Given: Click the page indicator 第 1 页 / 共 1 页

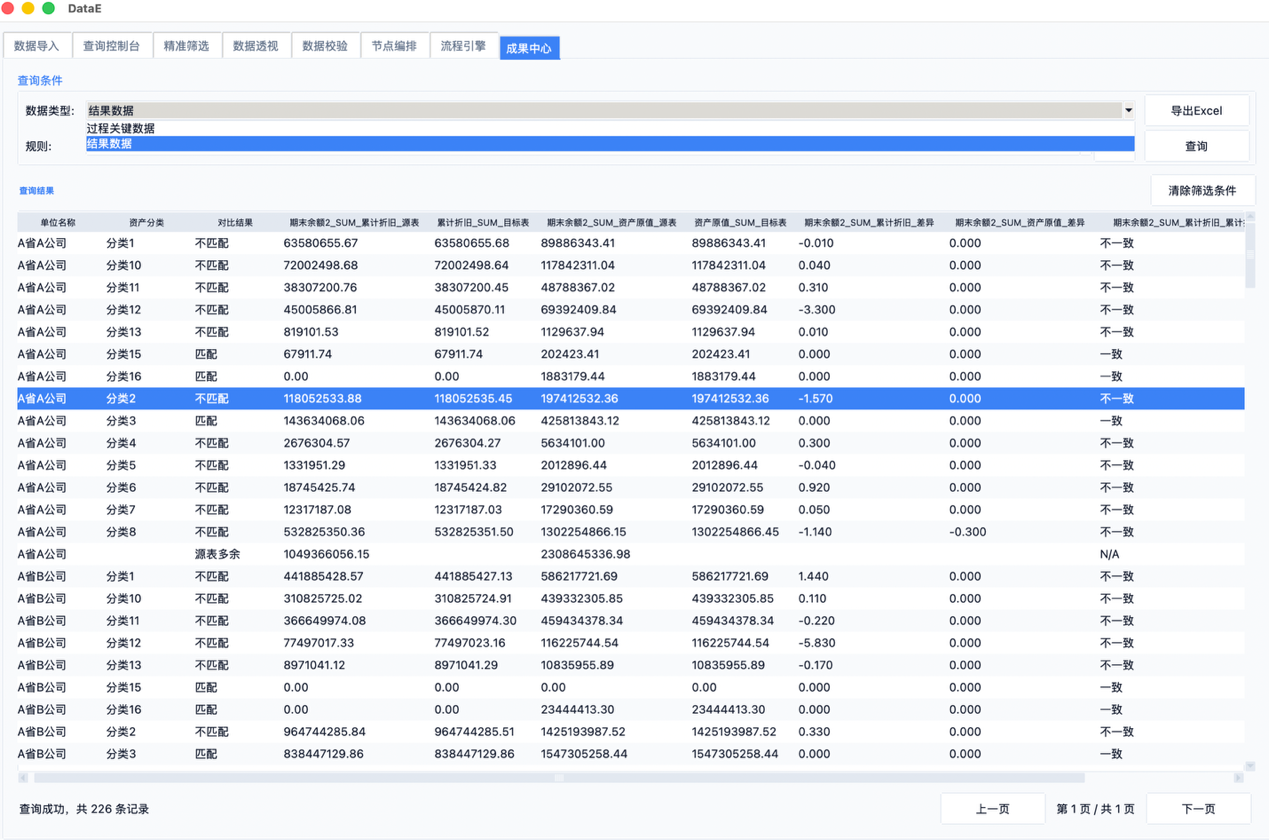Looking at the screenshot, I should pos(1096,809).
